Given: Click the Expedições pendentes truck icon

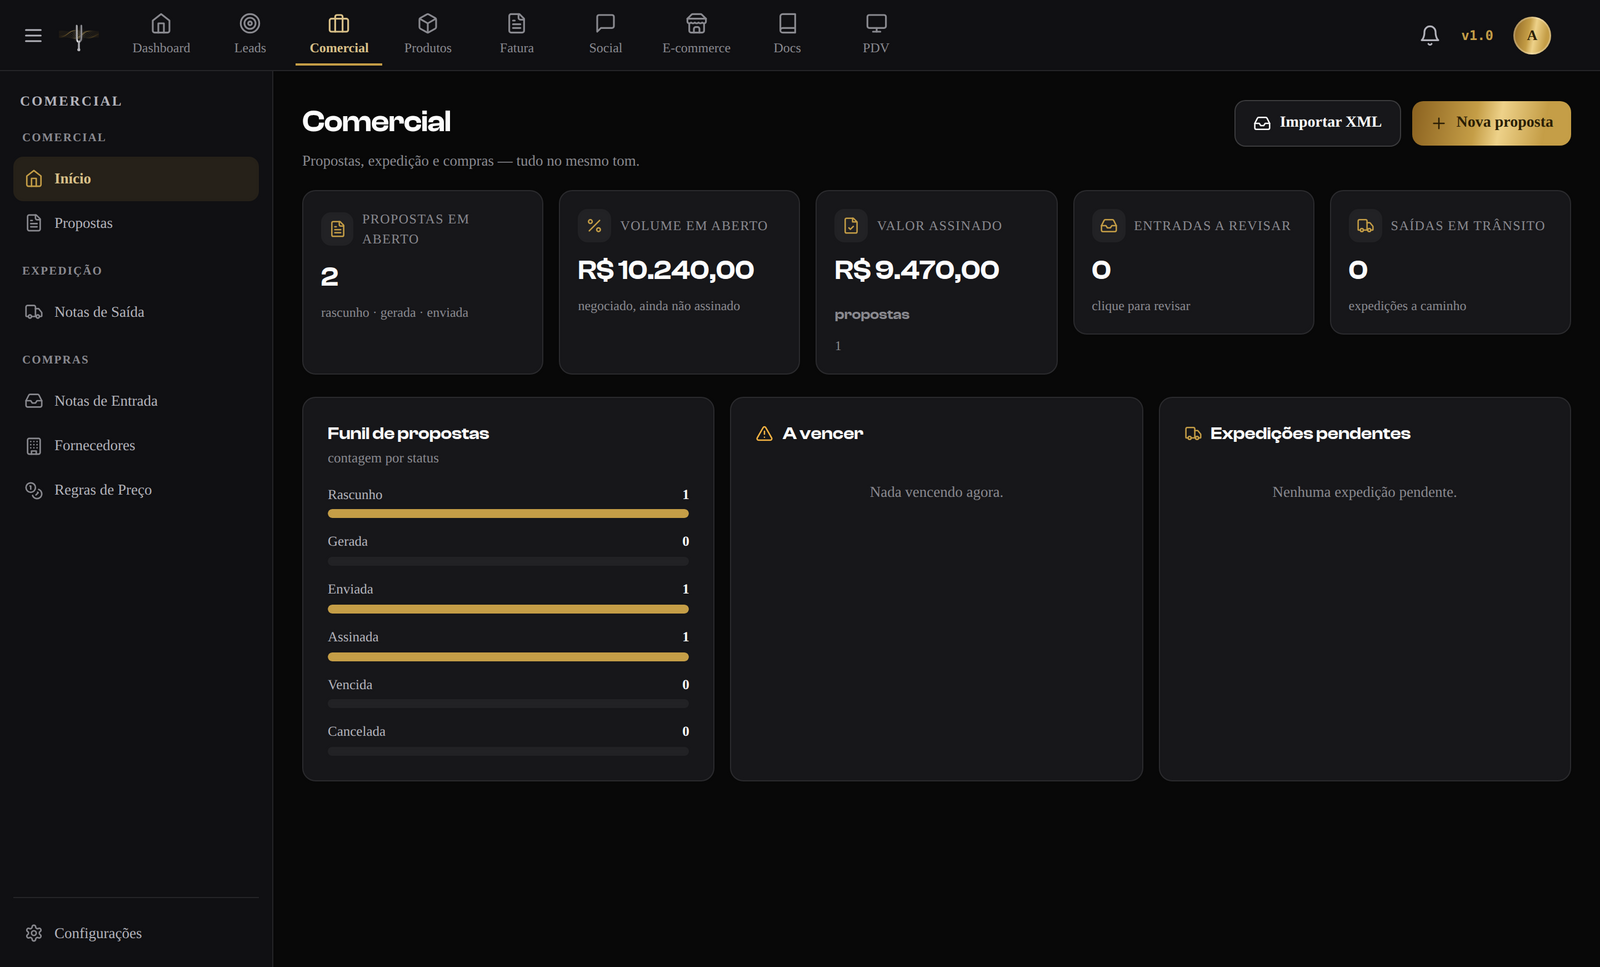Looking at the screenshot, I should coord(1193,434).
